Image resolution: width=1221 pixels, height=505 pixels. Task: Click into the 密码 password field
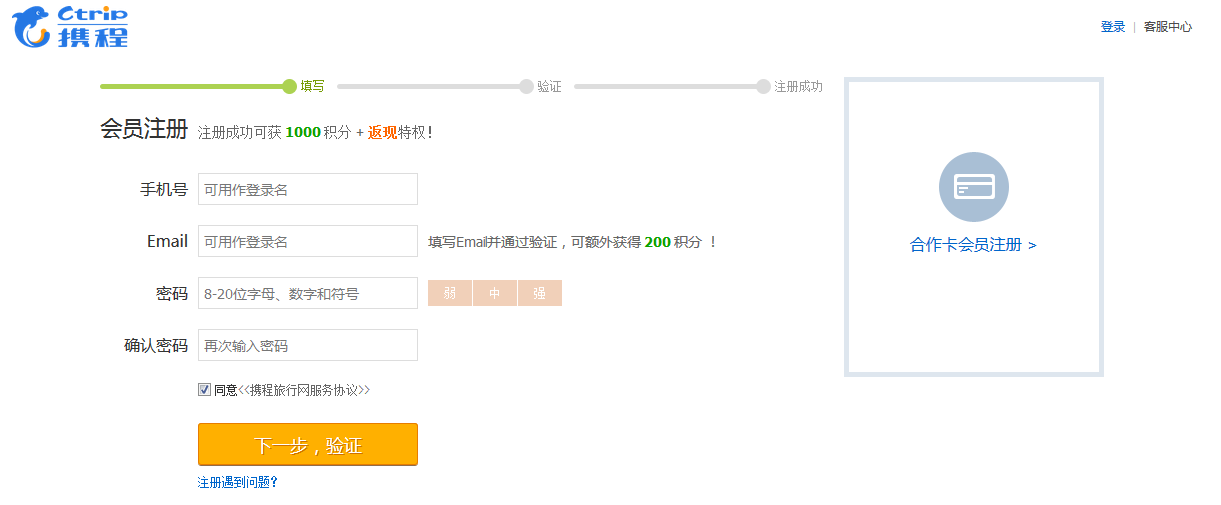pos(307,293)
